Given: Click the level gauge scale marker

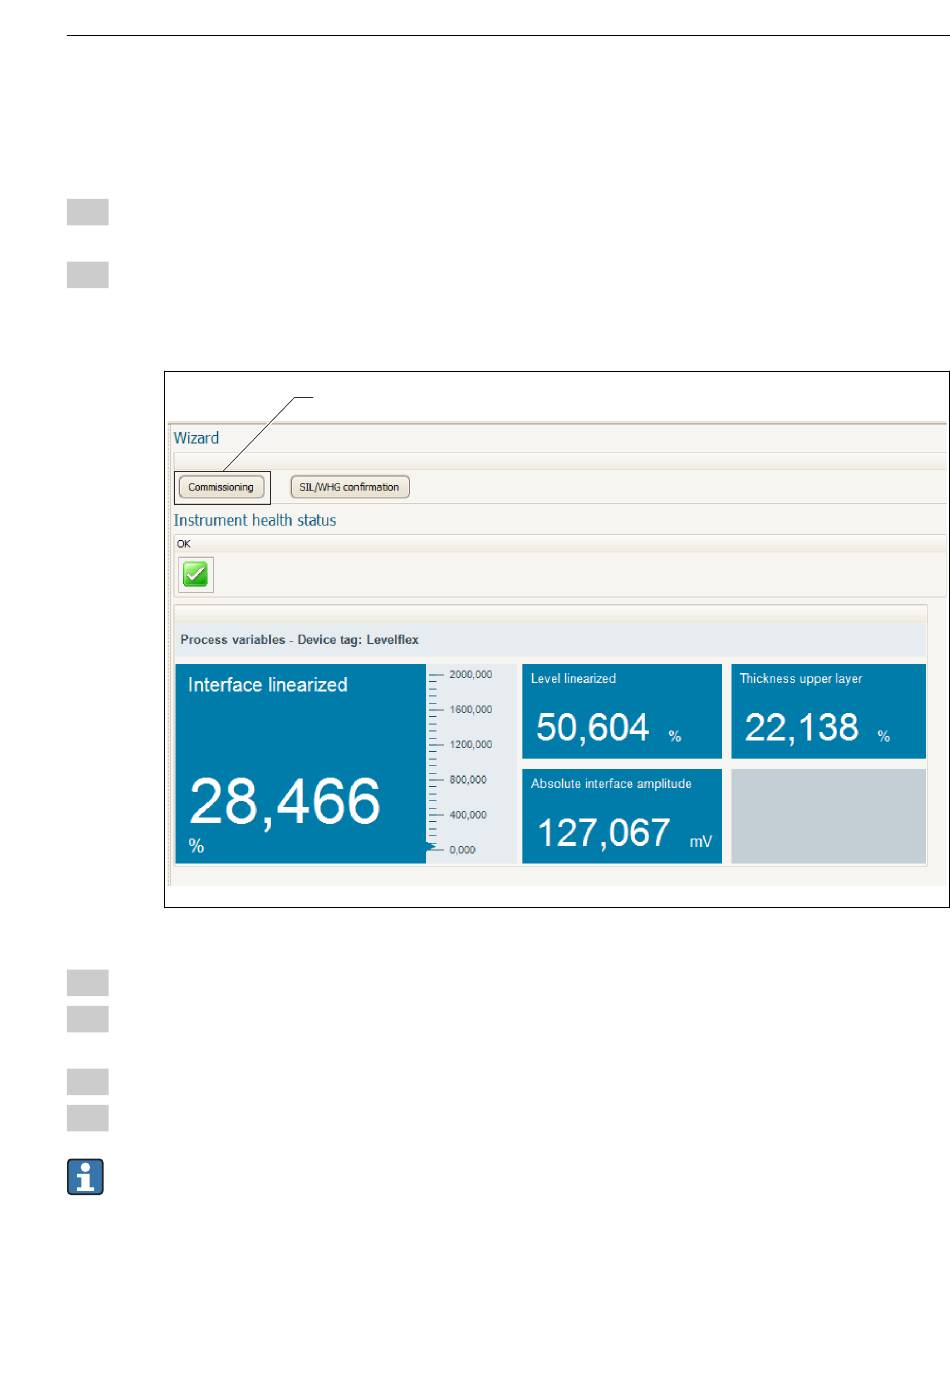Looking at the screenshot, I should tap(431, 847).
